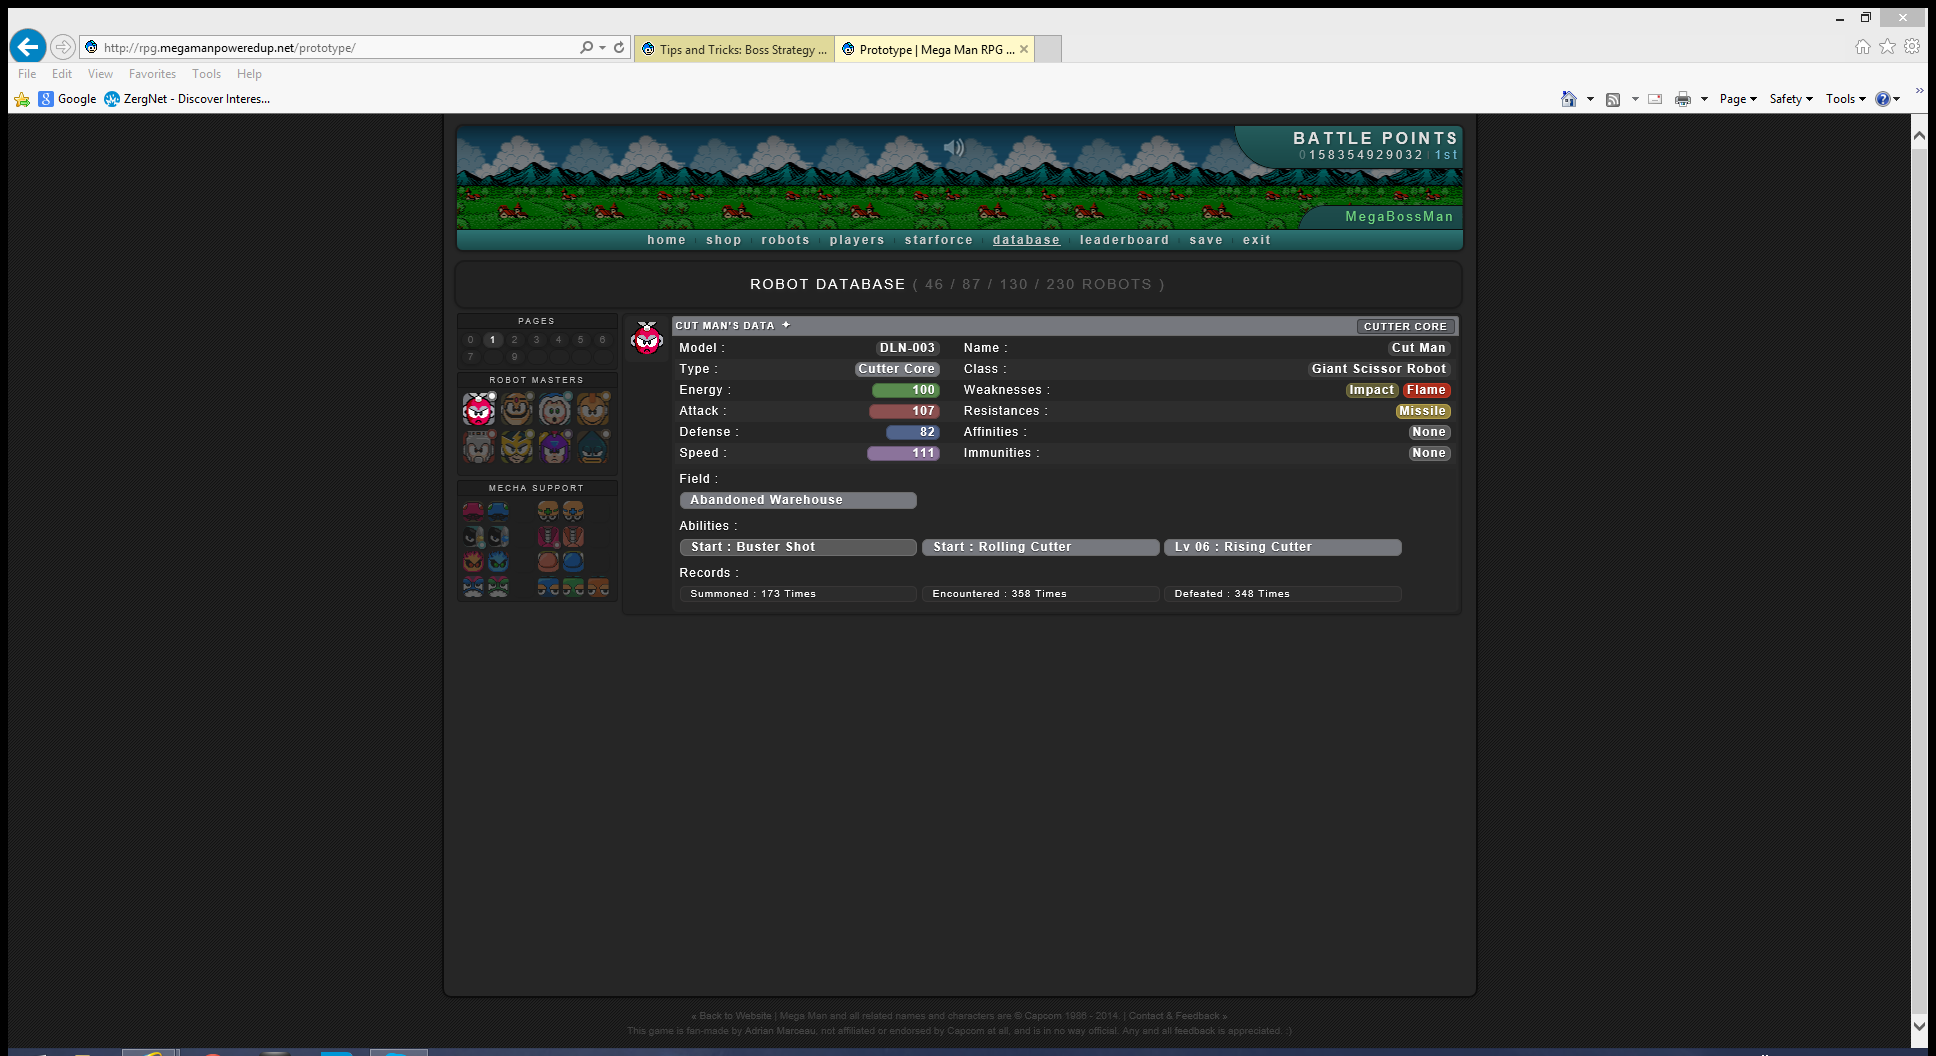Switch to Tips and Tricks: Boss Strategy tab
This screenshot has height=1056, width=1936.
(734, 49)
